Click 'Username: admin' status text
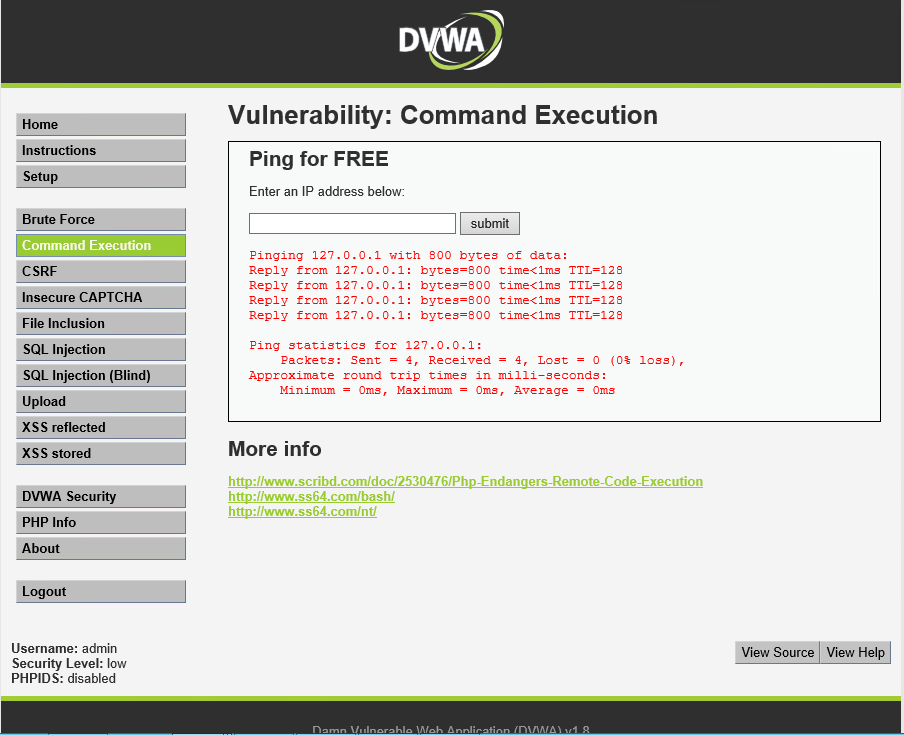This screenshot has width=904, height=735. pyautogui.click(x=64, y=649)
